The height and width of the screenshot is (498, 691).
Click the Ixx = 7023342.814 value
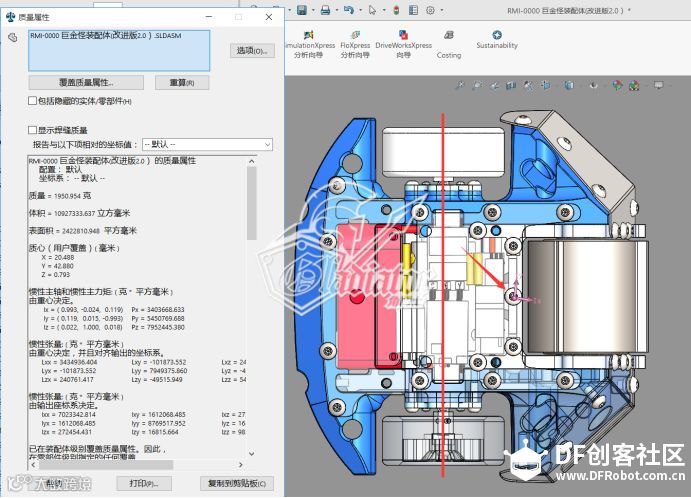(x=68, y=415)
